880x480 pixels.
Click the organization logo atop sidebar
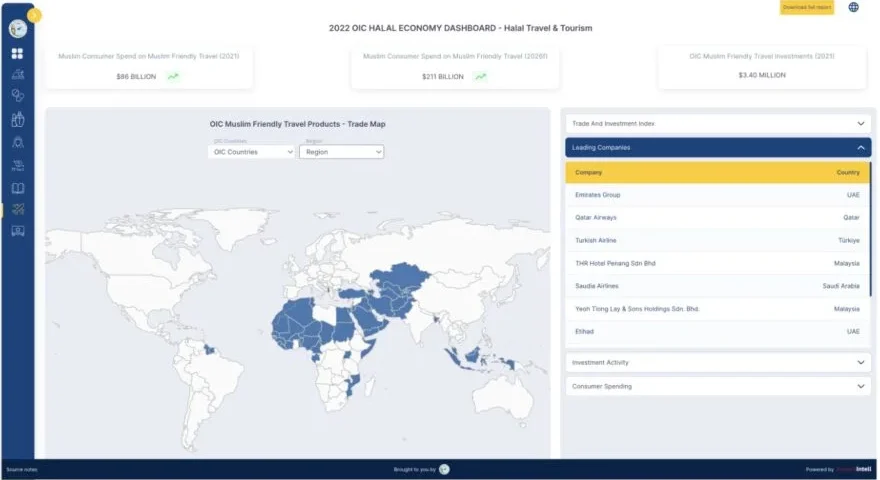[x=17, y=29]
